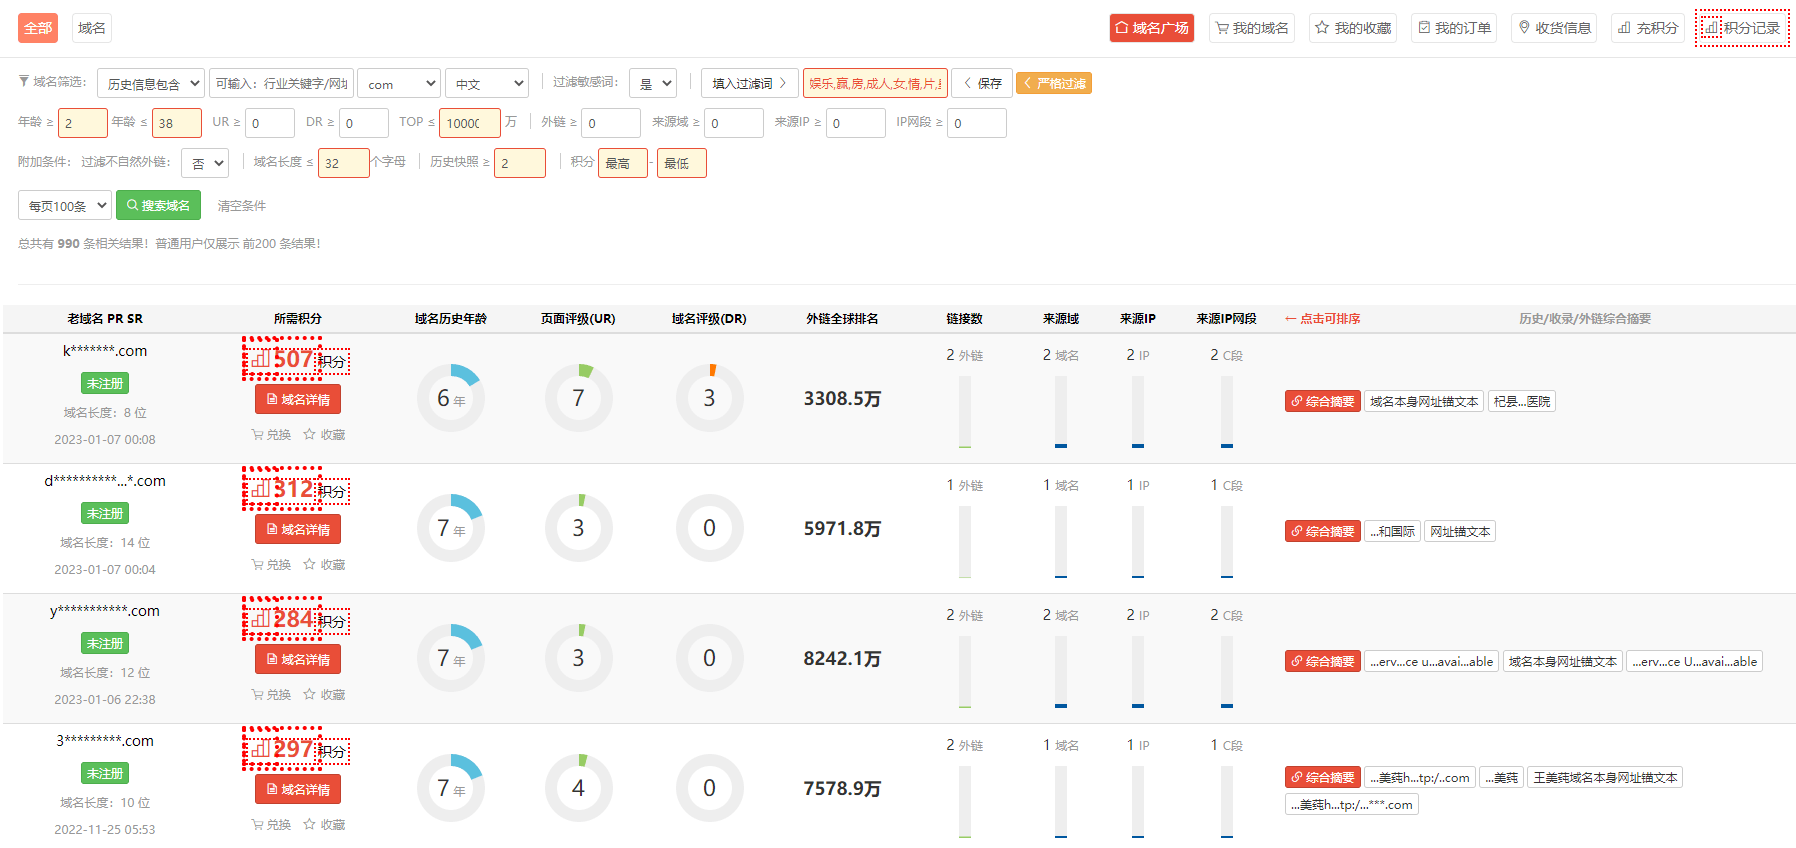Open 我的订单 orders tab
Viewport: 1796px width, 848px height.
click(1454, 28)
